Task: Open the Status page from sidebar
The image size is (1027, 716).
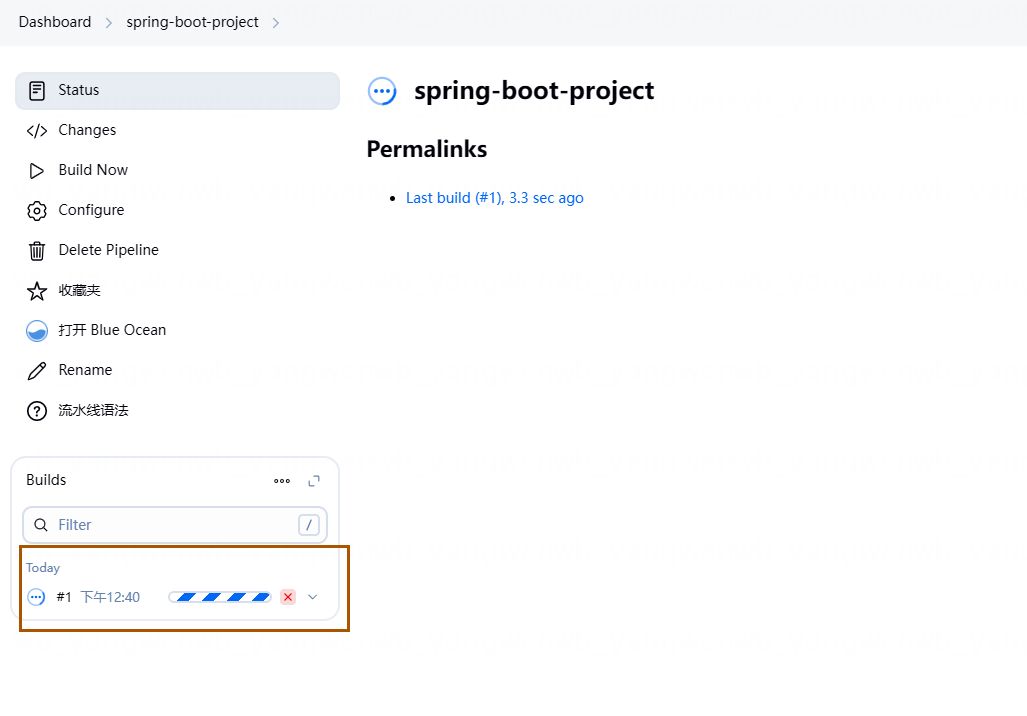Action: [x=177, y=90]
